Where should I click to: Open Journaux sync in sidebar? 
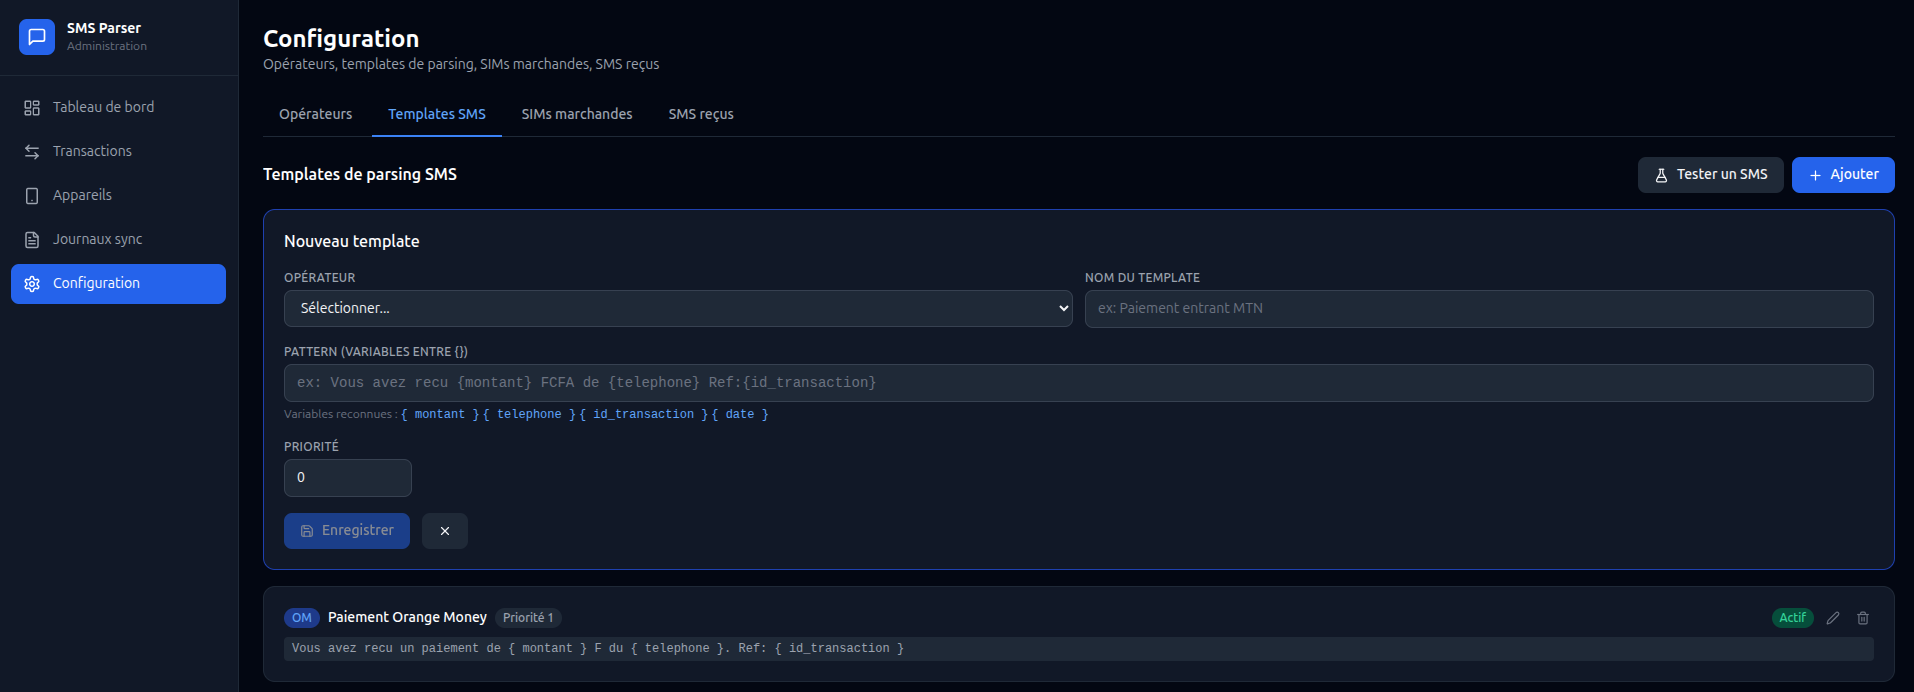coord(97,239)
